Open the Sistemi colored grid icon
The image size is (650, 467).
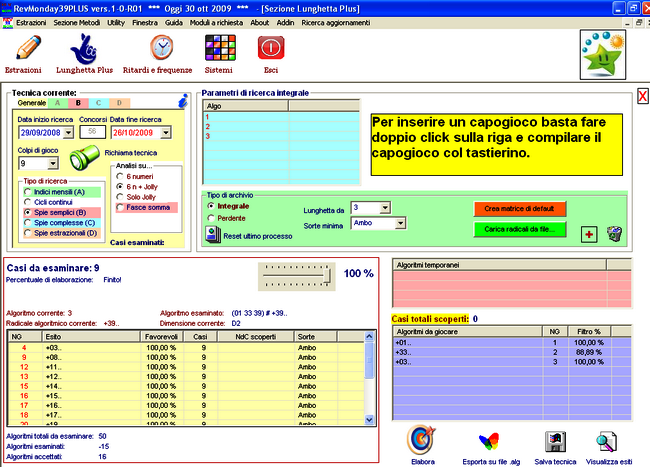220,48
